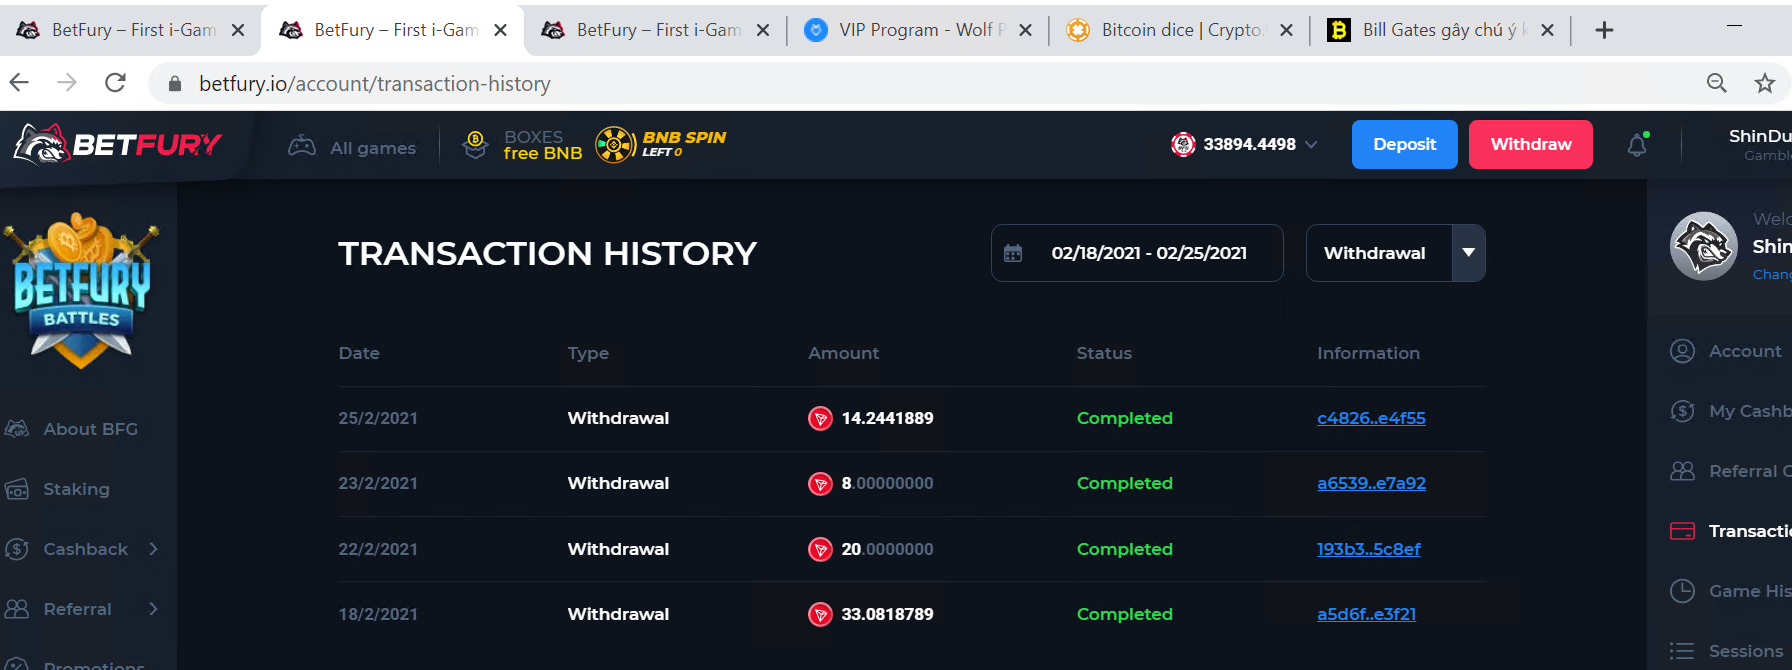
Task: Open All games menu
Action: (352, 147)
